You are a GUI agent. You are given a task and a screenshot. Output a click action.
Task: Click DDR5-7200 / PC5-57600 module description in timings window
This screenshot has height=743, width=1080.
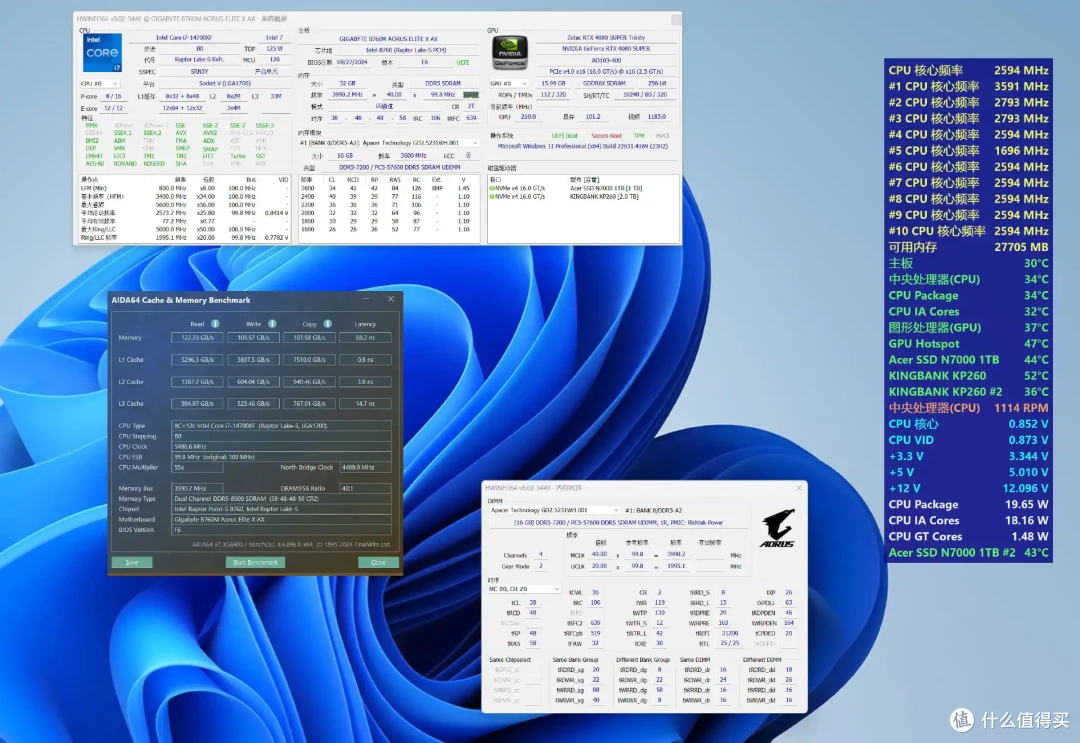point(618,523)
